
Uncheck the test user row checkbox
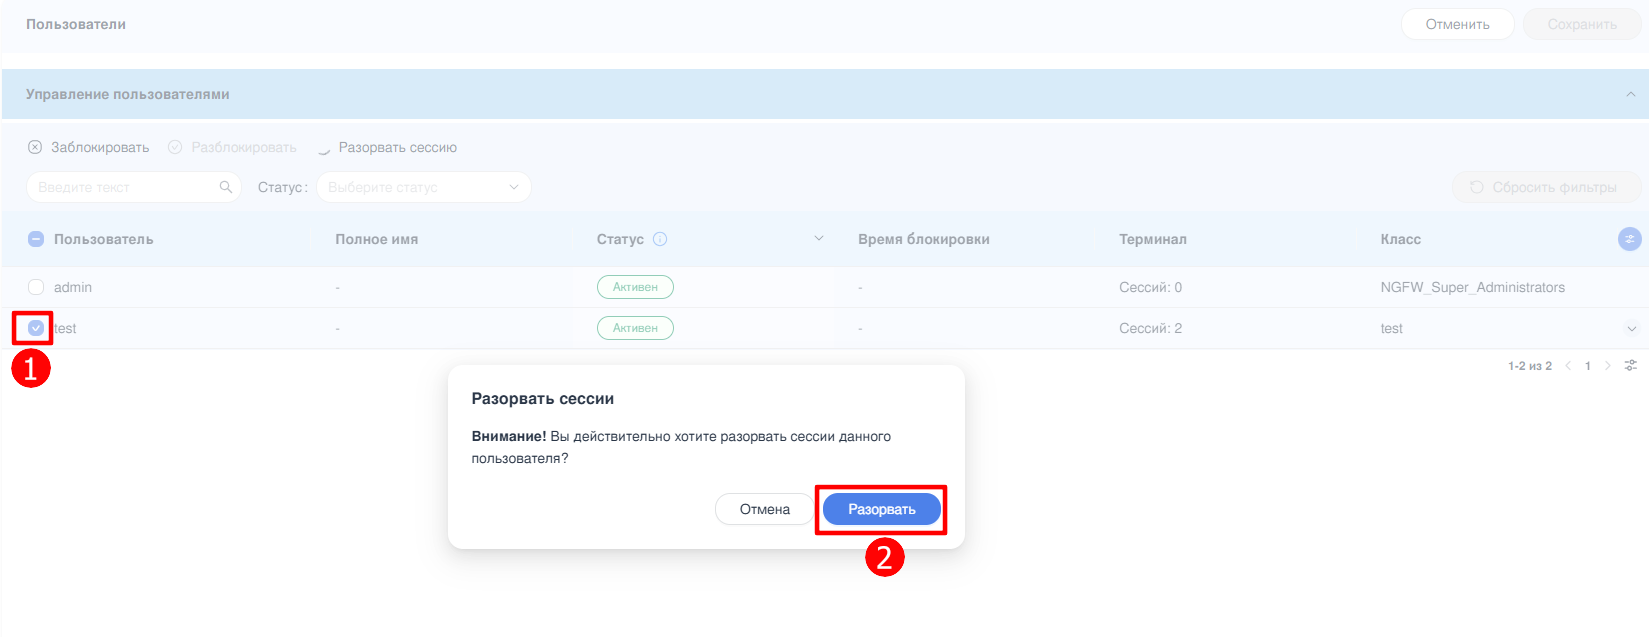36,328
